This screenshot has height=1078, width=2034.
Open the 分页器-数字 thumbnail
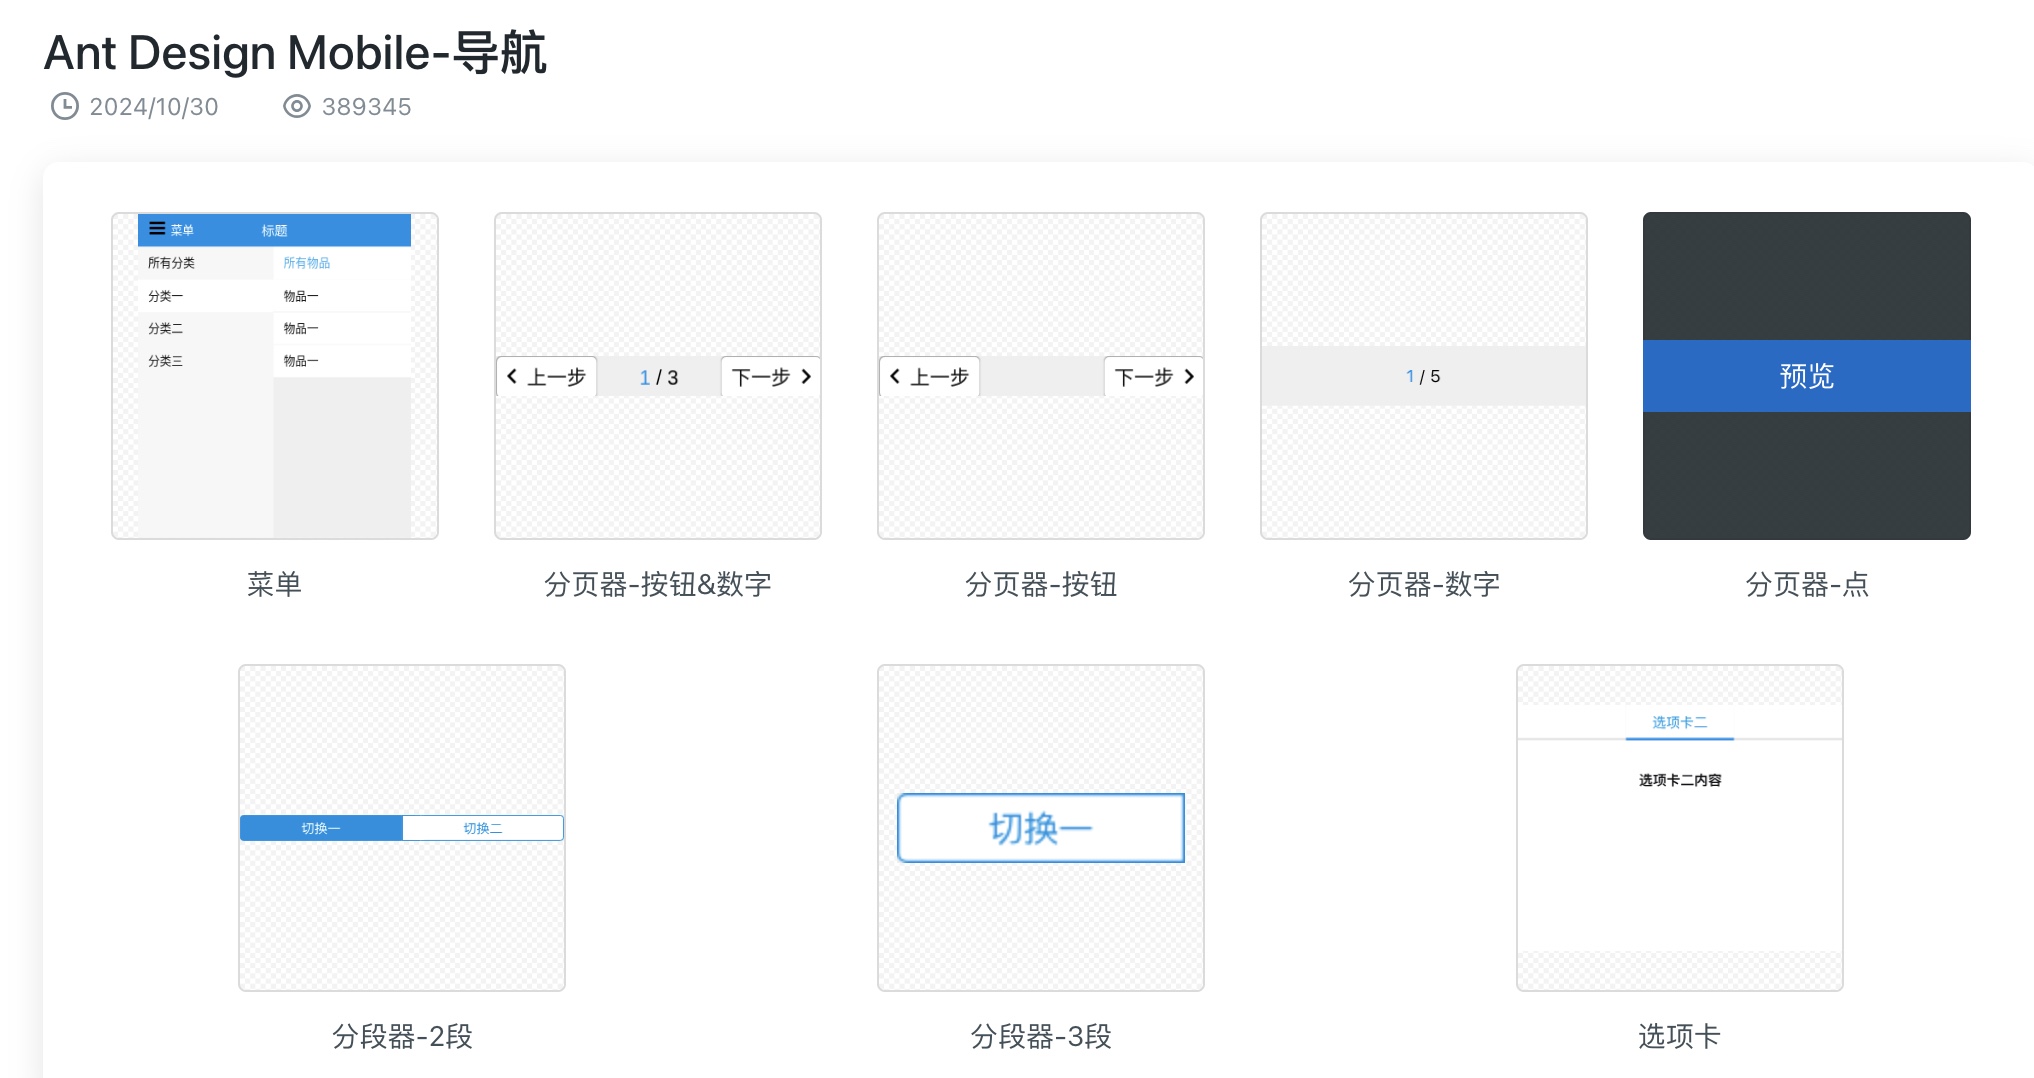click(1424, 376)
